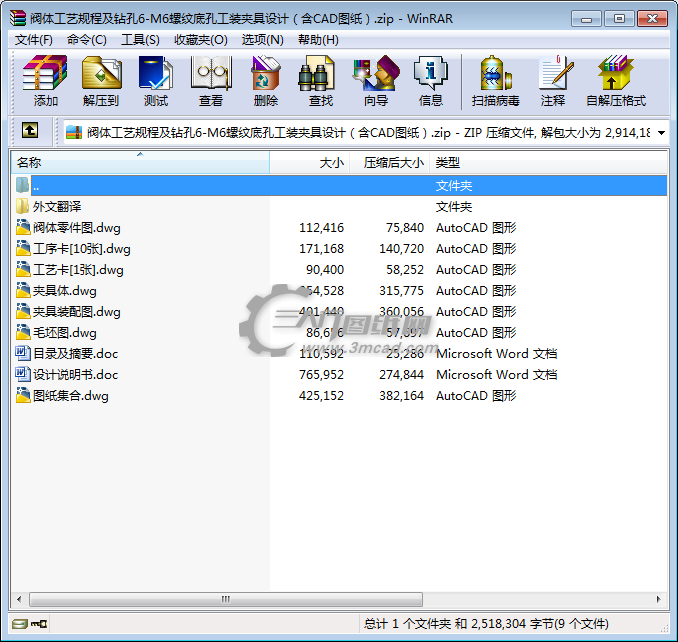This screenshot has height=642, width=678.
Task: Click 文件夹 type of 外文翻译 row
Action: click(x=454, y=207)
